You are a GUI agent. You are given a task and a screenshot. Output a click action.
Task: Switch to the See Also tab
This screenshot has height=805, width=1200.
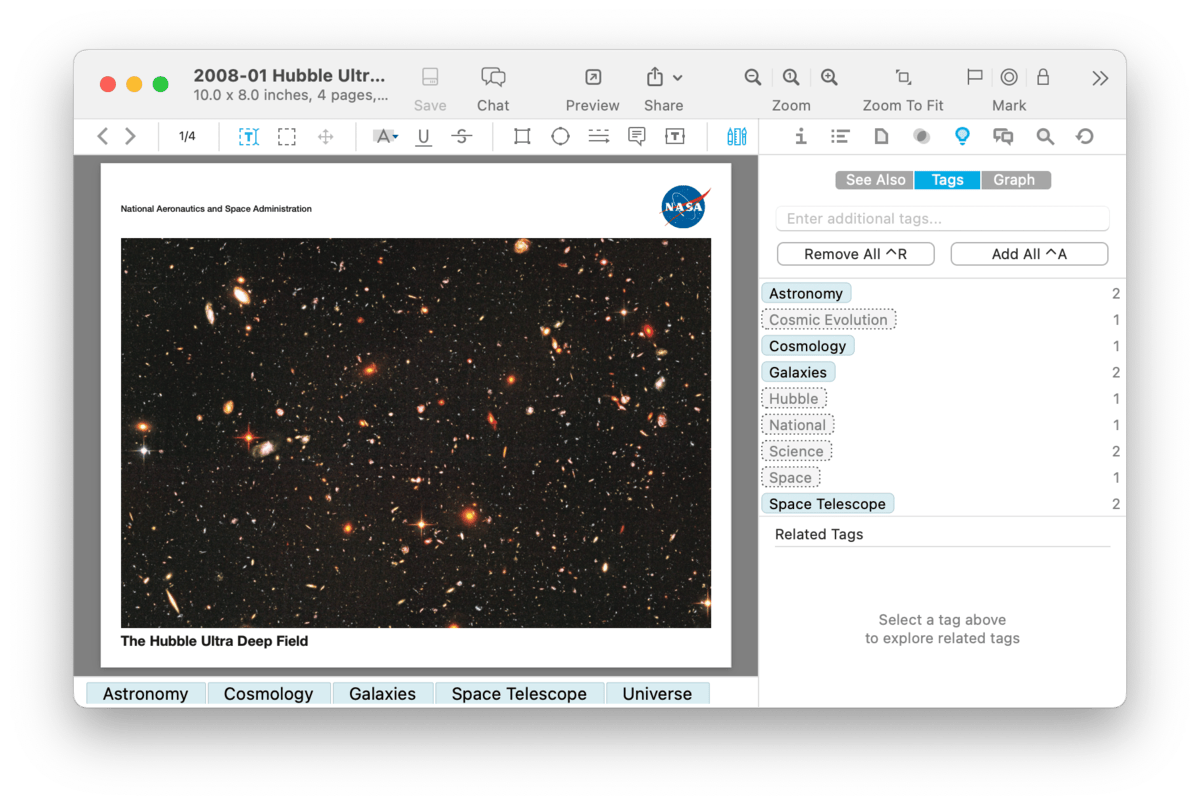pyautogui.click(x=874, y=180)
